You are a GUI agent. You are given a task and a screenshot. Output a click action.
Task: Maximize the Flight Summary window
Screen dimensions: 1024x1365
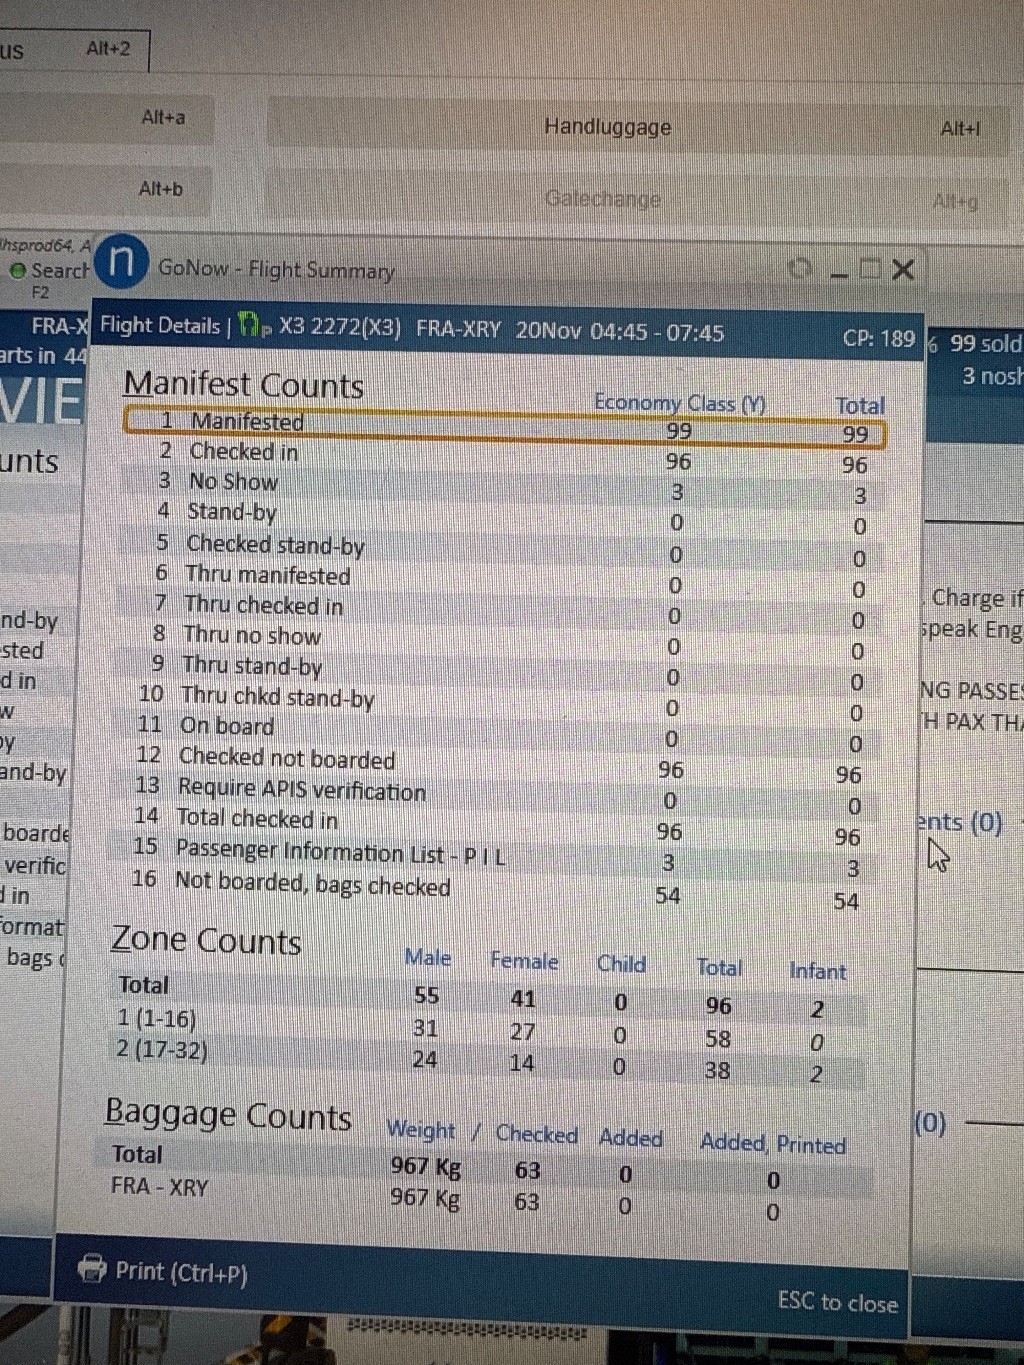click(x=870, y=269)
